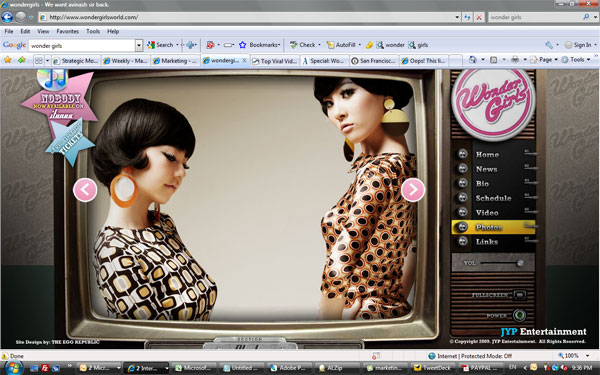Open the Video section on TV menu

[x=487, y=212]
